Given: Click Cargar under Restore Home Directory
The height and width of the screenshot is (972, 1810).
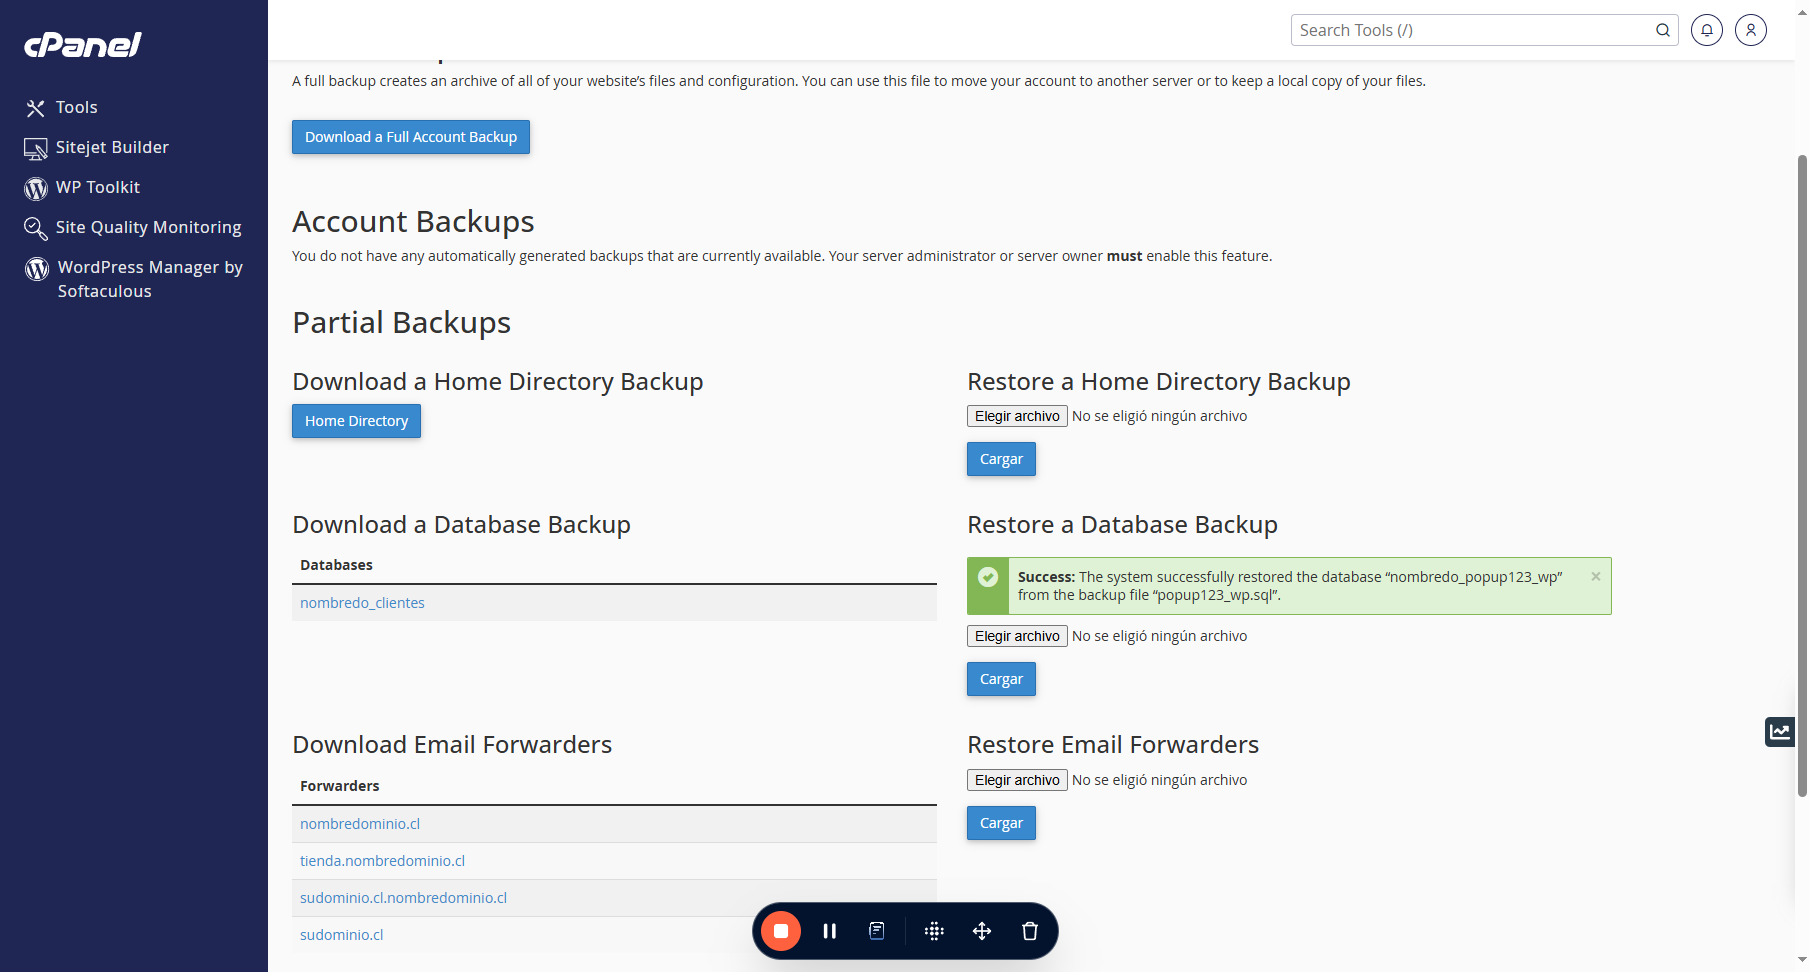Looking at the screenshot, I should coord(1001,459).
